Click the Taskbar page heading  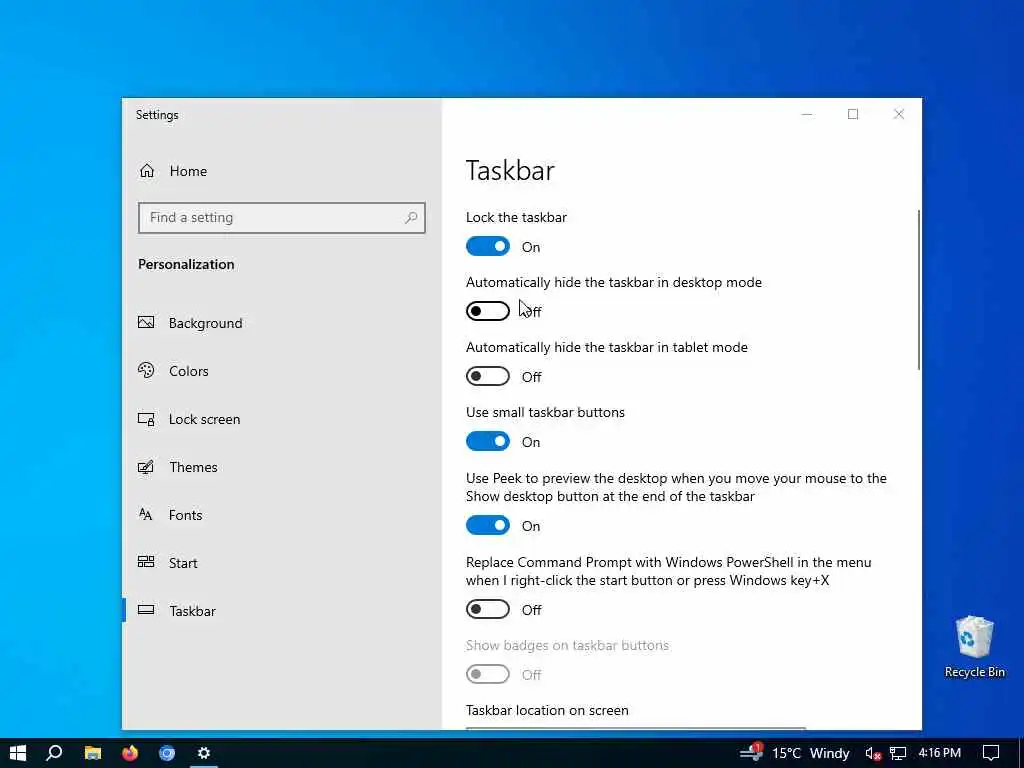tap(510, 170)
